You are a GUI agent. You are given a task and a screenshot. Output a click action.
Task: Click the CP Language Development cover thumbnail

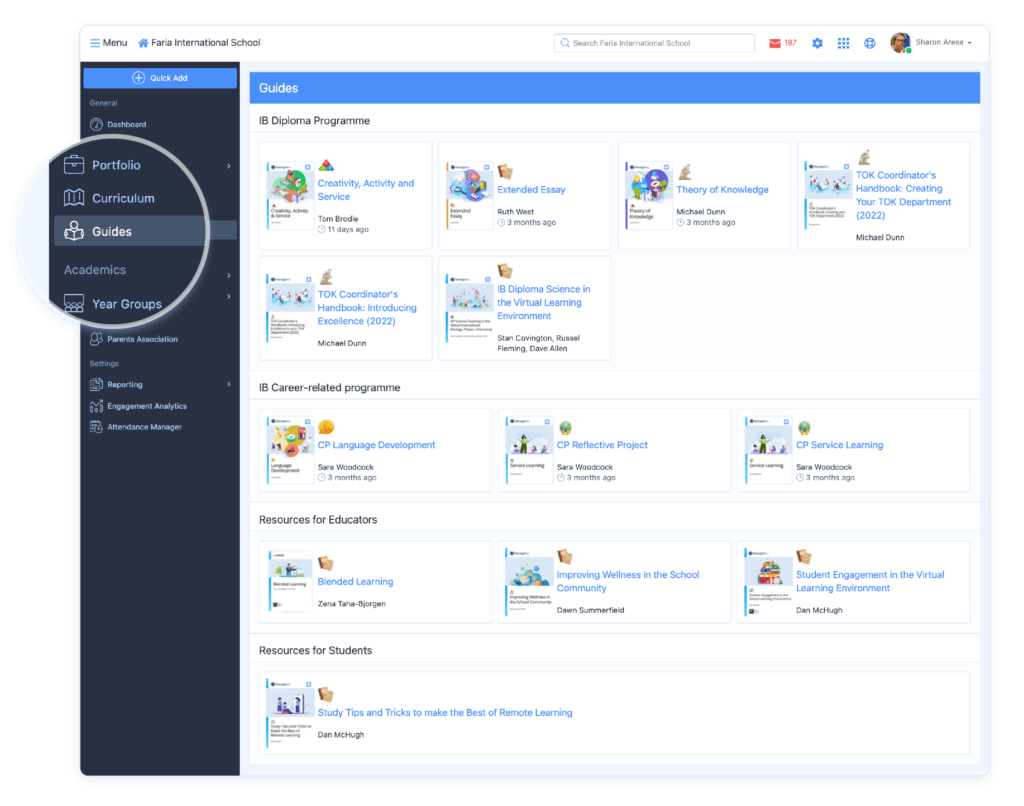(290, 451)
